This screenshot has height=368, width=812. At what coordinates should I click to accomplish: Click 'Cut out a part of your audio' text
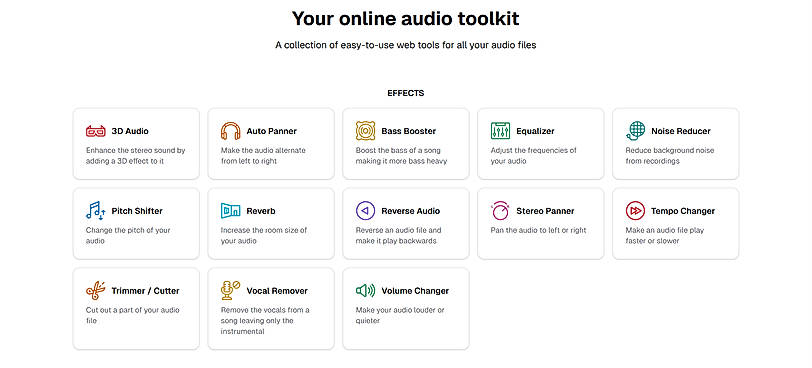pyautogui.click(x=133, y=310)
